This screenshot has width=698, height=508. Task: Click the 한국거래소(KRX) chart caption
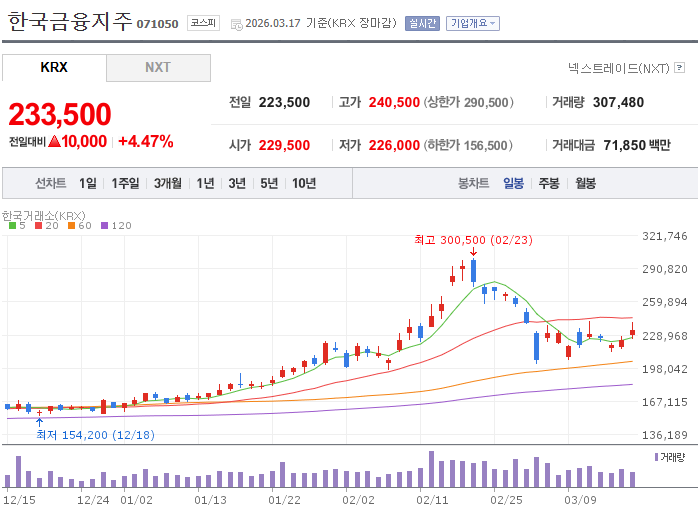44,216
